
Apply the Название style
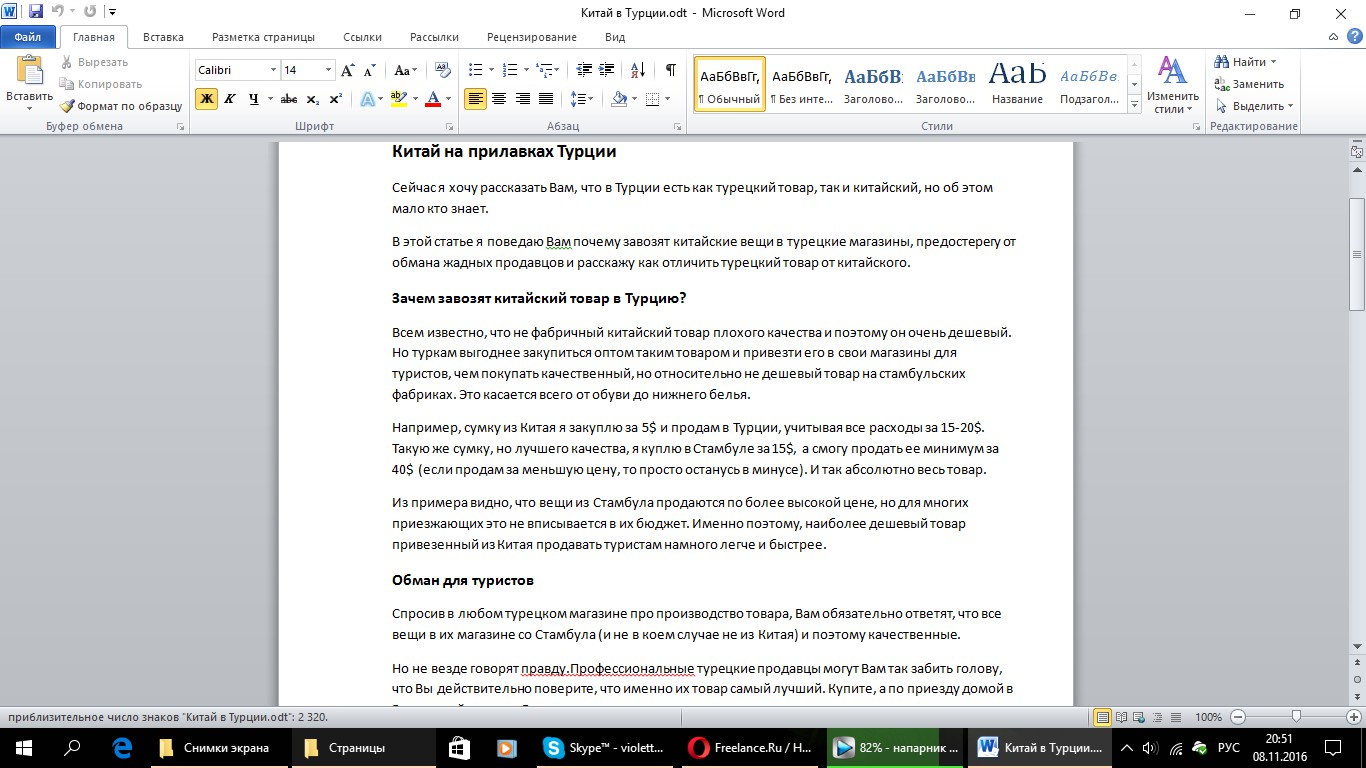1017,84
